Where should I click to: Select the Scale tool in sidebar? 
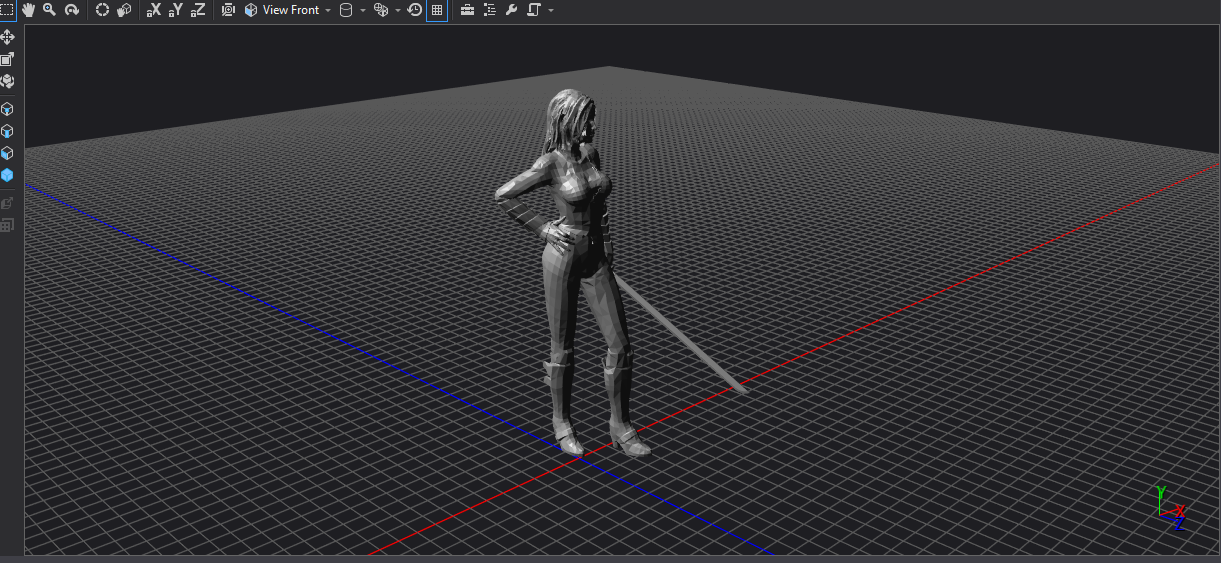click(8, 59)
